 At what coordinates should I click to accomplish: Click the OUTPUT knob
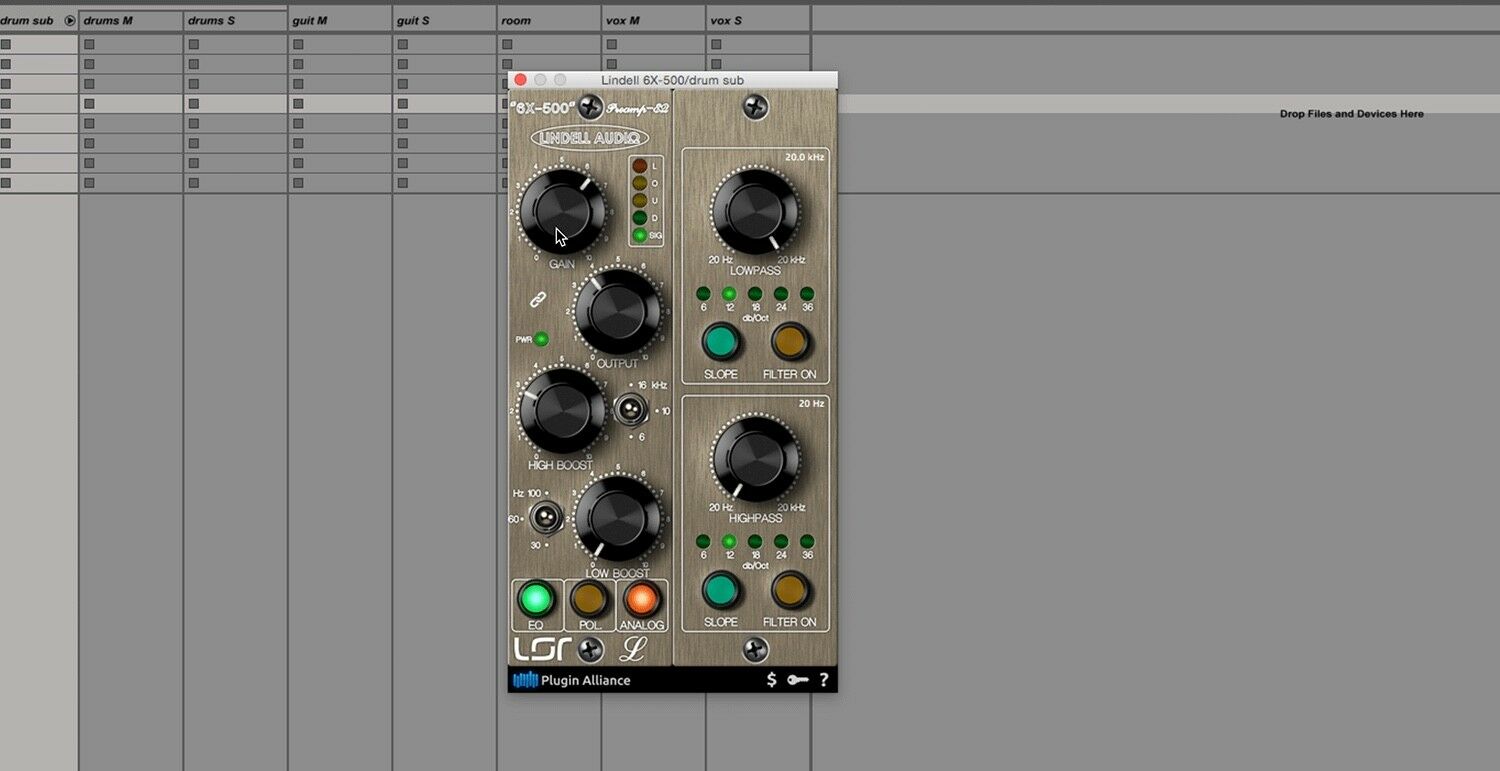[617, 311]
